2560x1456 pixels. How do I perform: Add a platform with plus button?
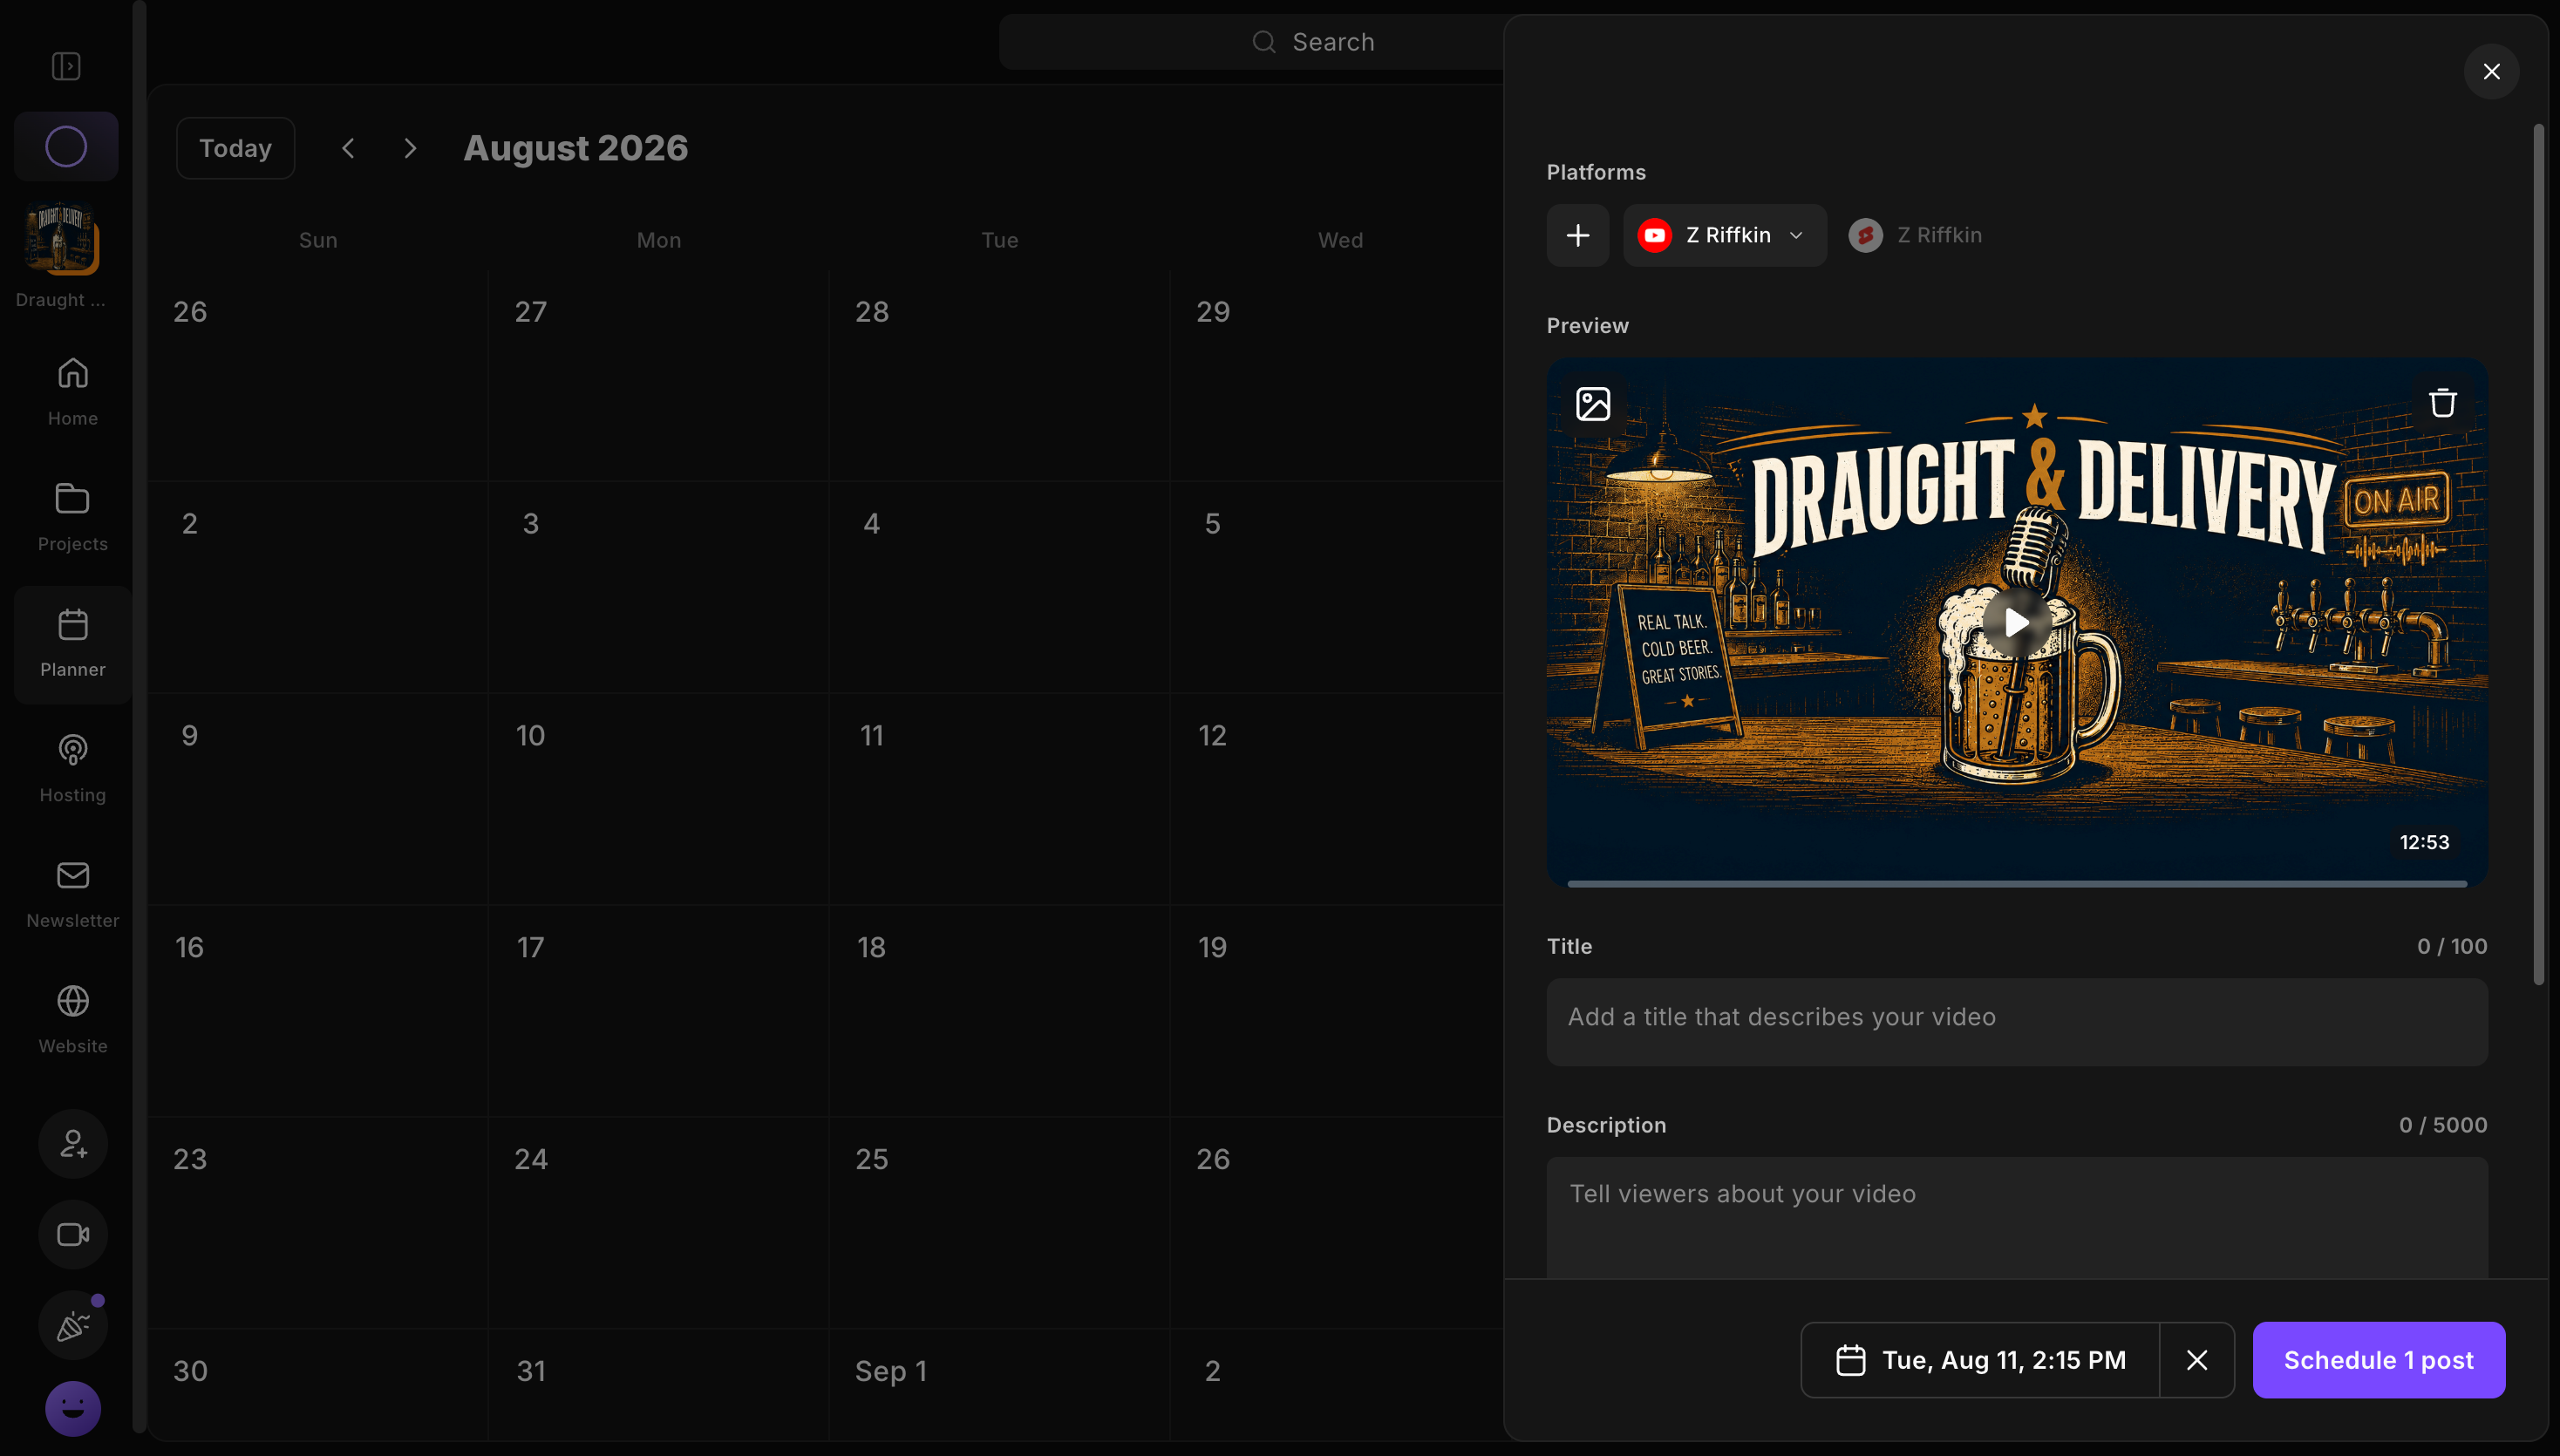coord(1578,235)
